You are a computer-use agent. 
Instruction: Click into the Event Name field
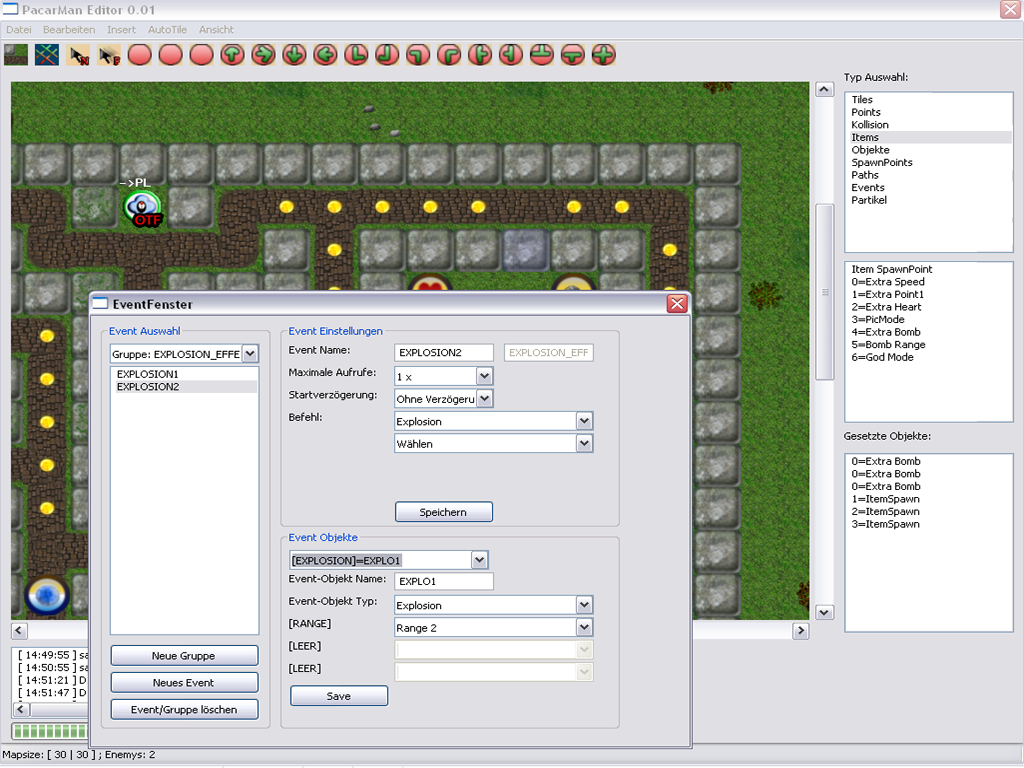point(443,352)
